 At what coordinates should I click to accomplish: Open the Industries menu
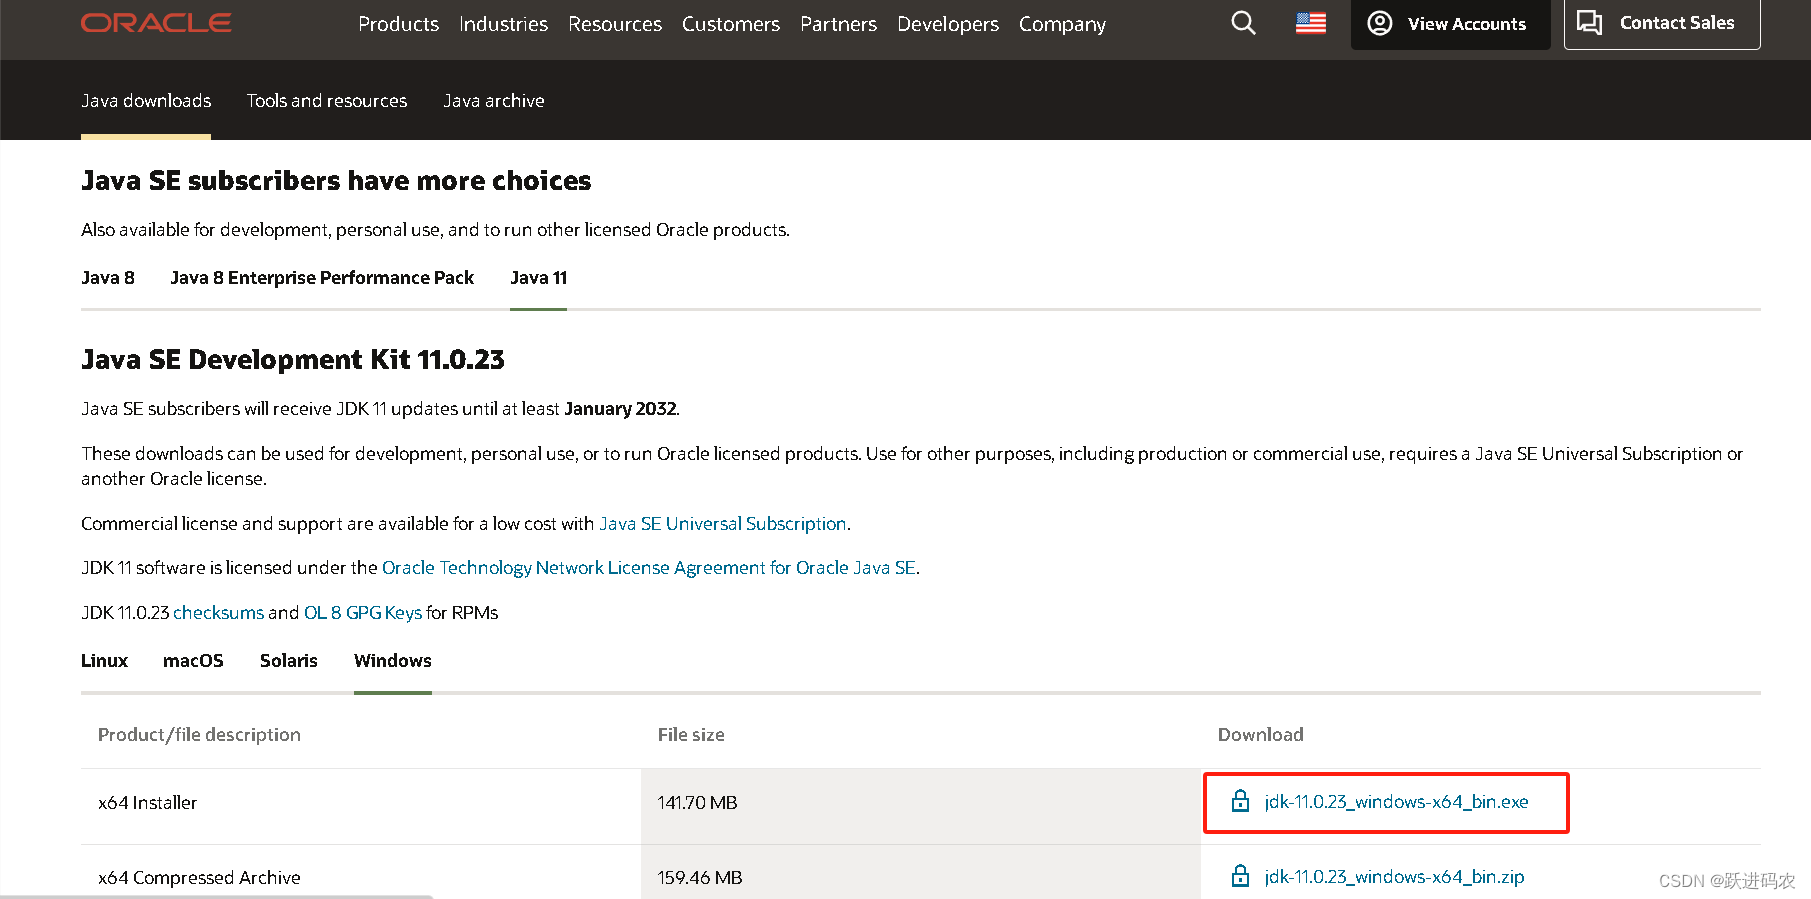503,24
